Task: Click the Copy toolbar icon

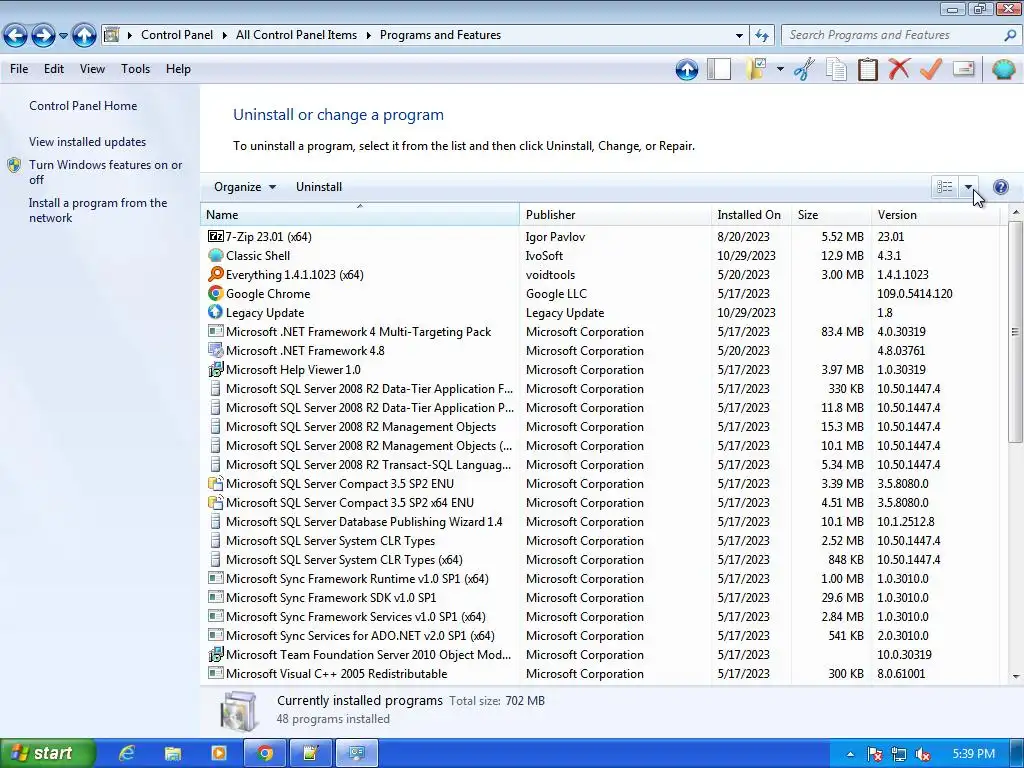Action: tap(836, 69)
